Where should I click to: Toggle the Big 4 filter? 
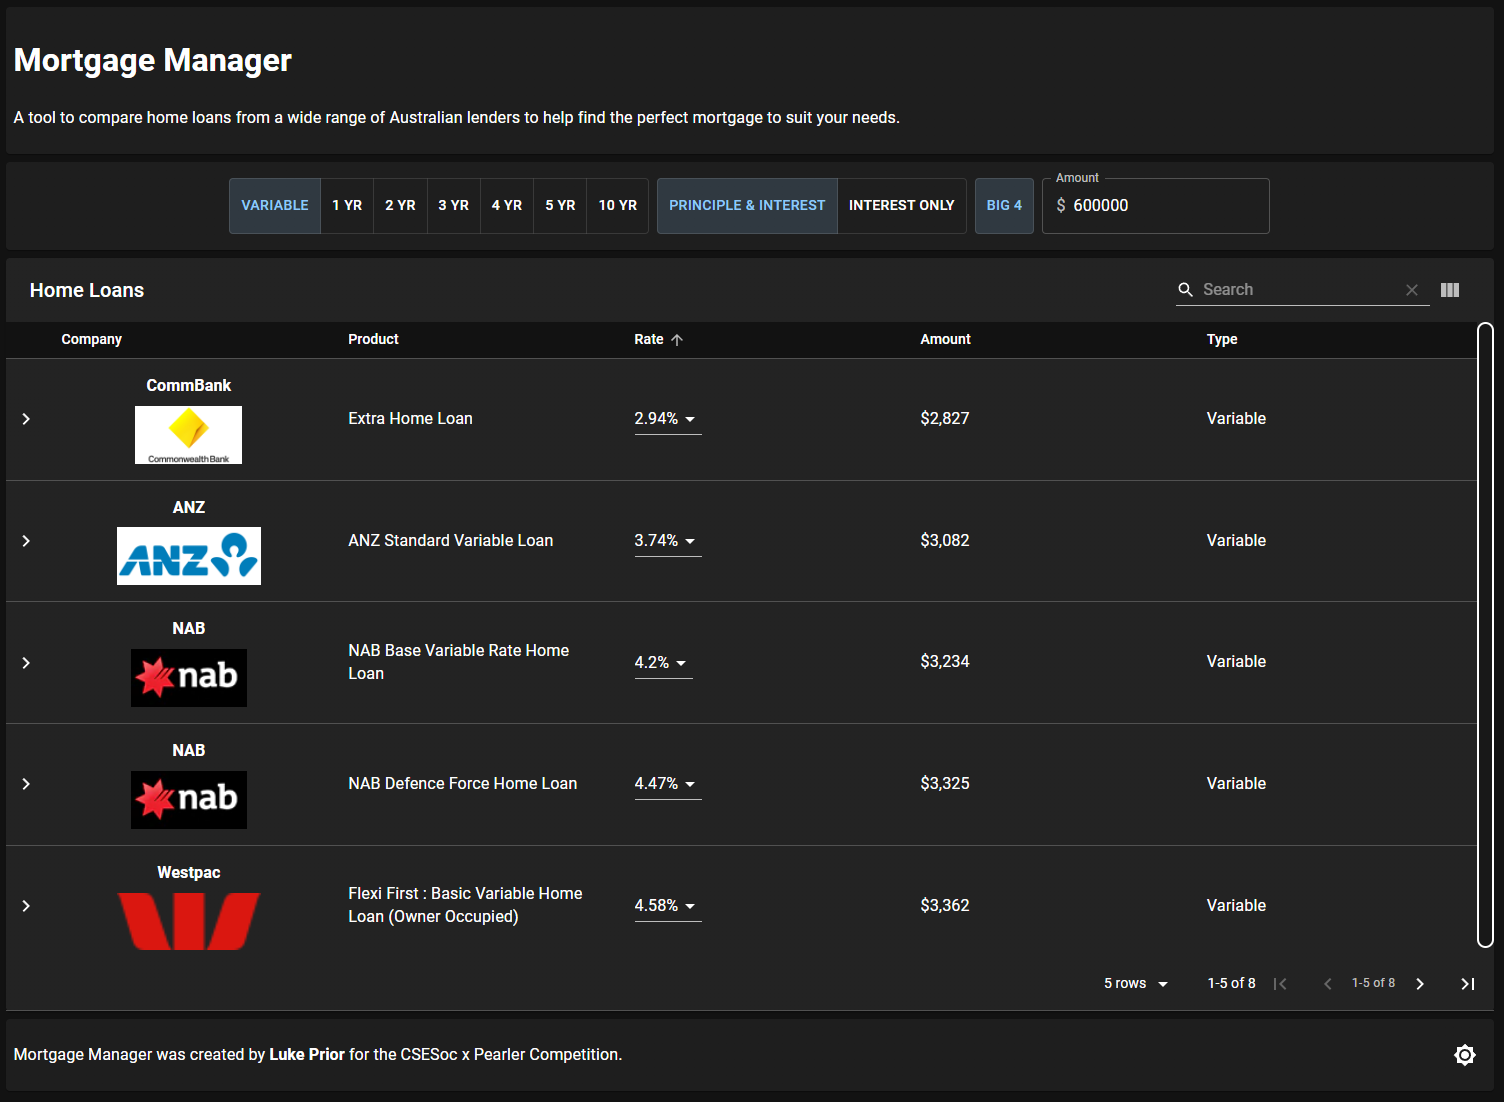[x=1003, y=206]
